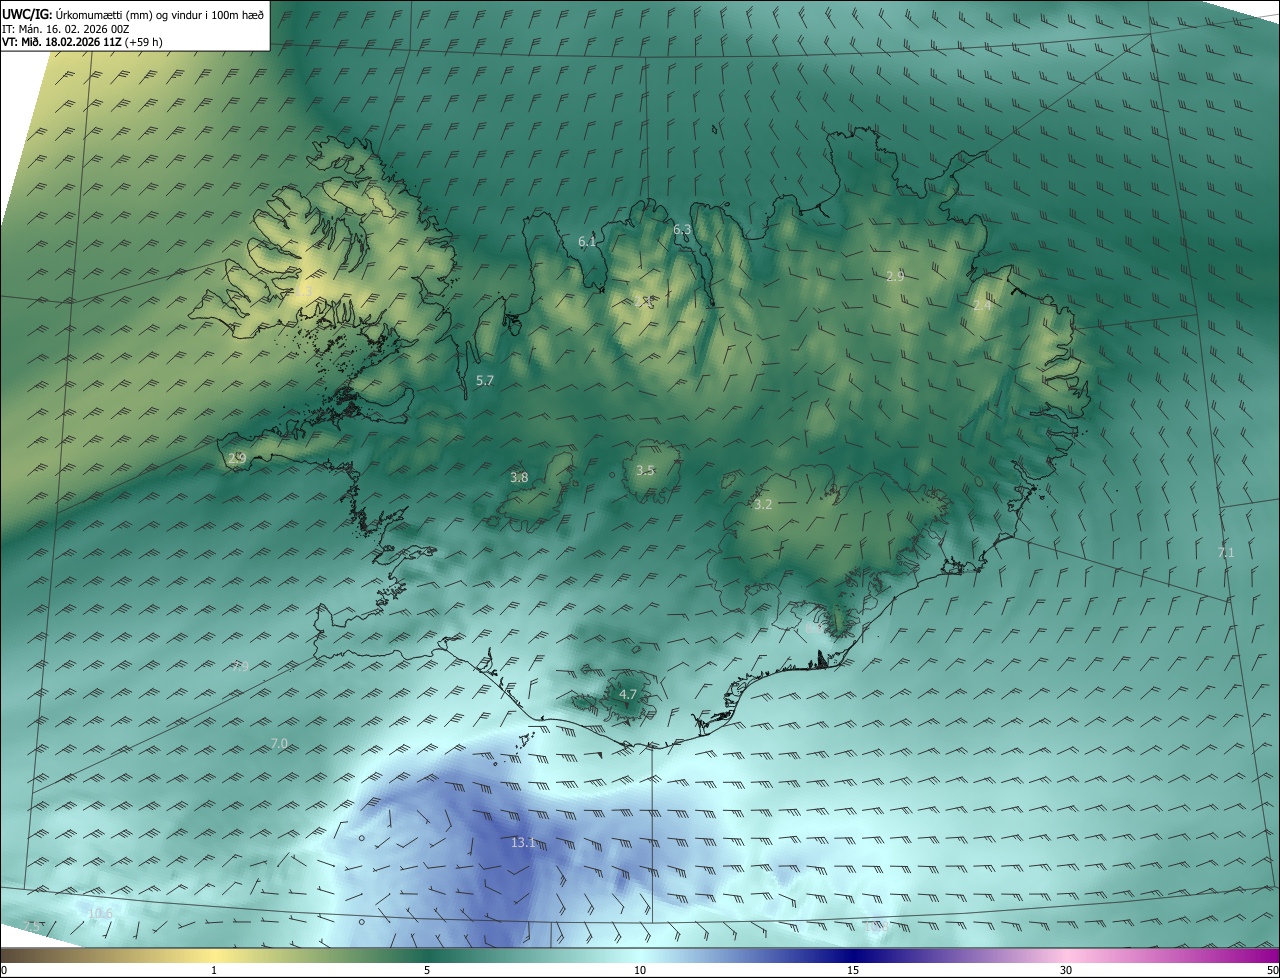Viewport: 1280px width, 978px height.
Task: Click the 7.1 value label
Action: click(1226, 552)
